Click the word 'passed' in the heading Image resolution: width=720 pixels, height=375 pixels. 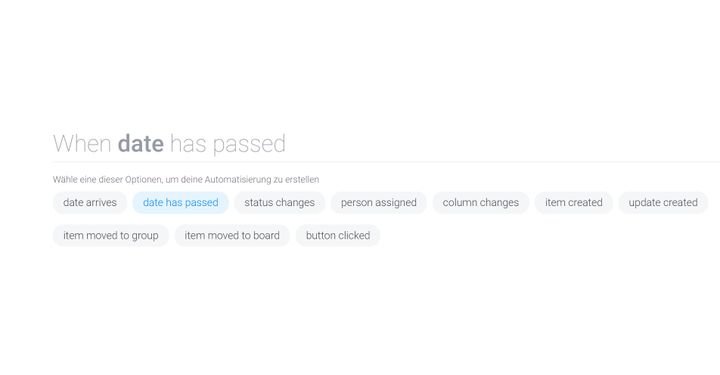pyautogui.click(x=249, y=144)
